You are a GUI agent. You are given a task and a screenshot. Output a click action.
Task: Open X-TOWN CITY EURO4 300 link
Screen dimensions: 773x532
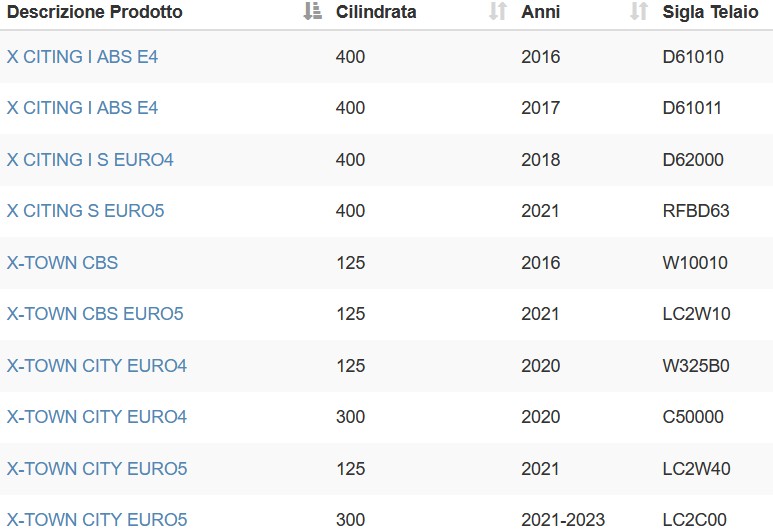pyautogui.click(x=97, y=417)
